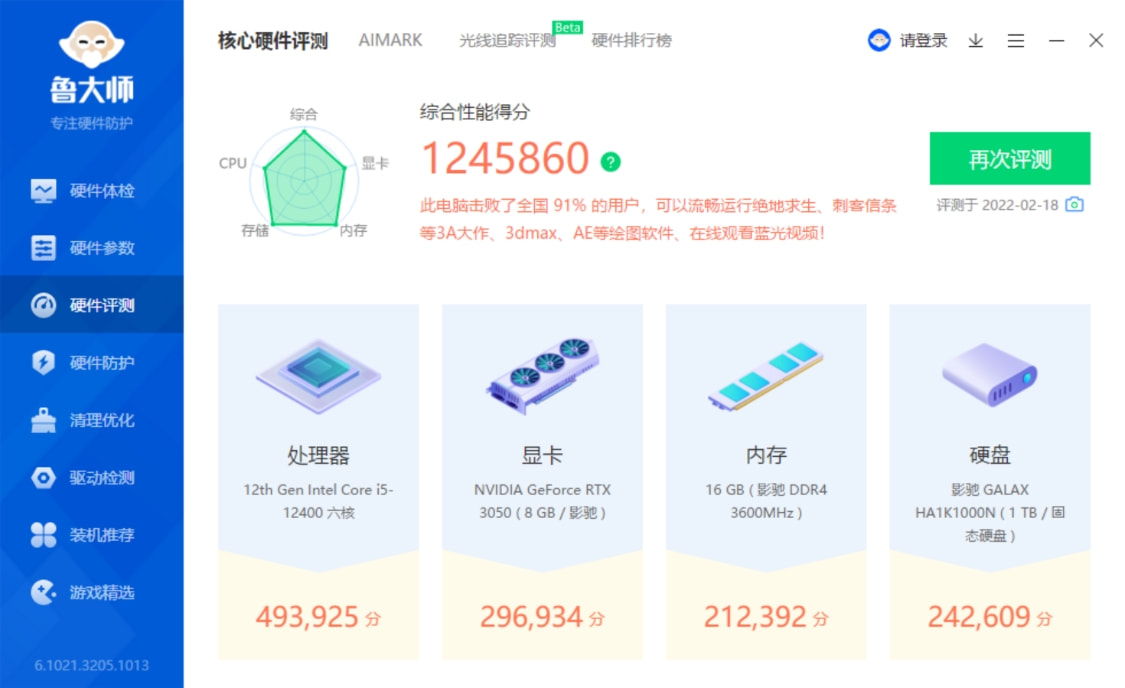The image size is (1125, 688).
Task: Open the 装机推荐 build recommendation section
Action: [85, 535]
